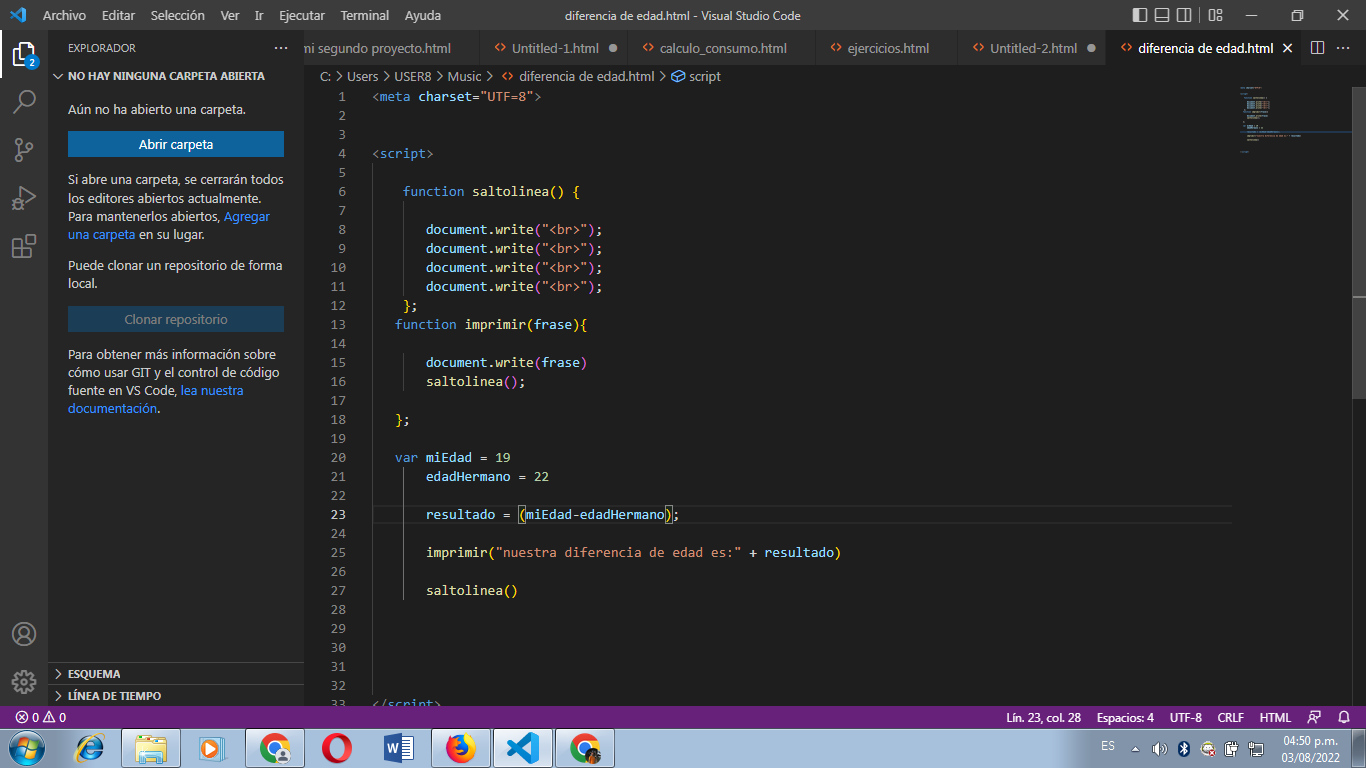Image resolution: width=1366 pixels, height=768 pixels.
Task: Go to line via Lín. 23, col. 28
Action: coord(1043,717)
